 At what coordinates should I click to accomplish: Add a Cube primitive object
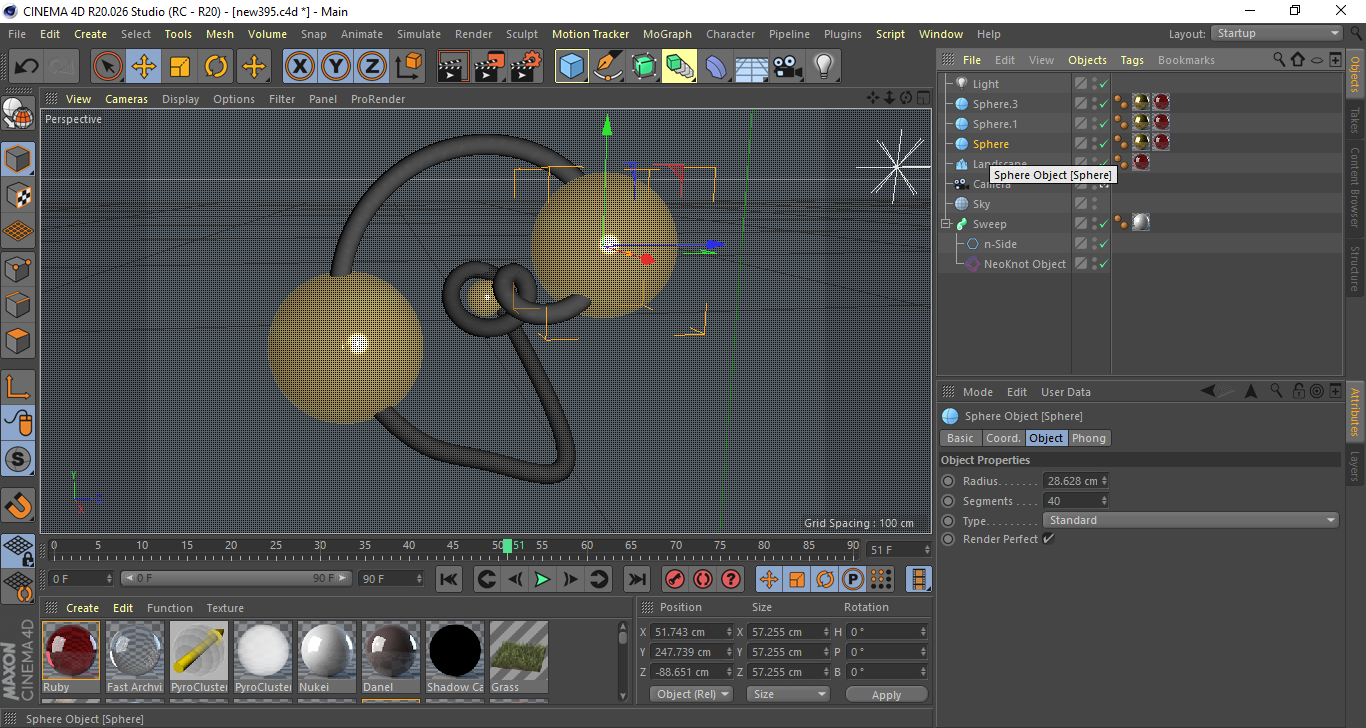[572, 67]
